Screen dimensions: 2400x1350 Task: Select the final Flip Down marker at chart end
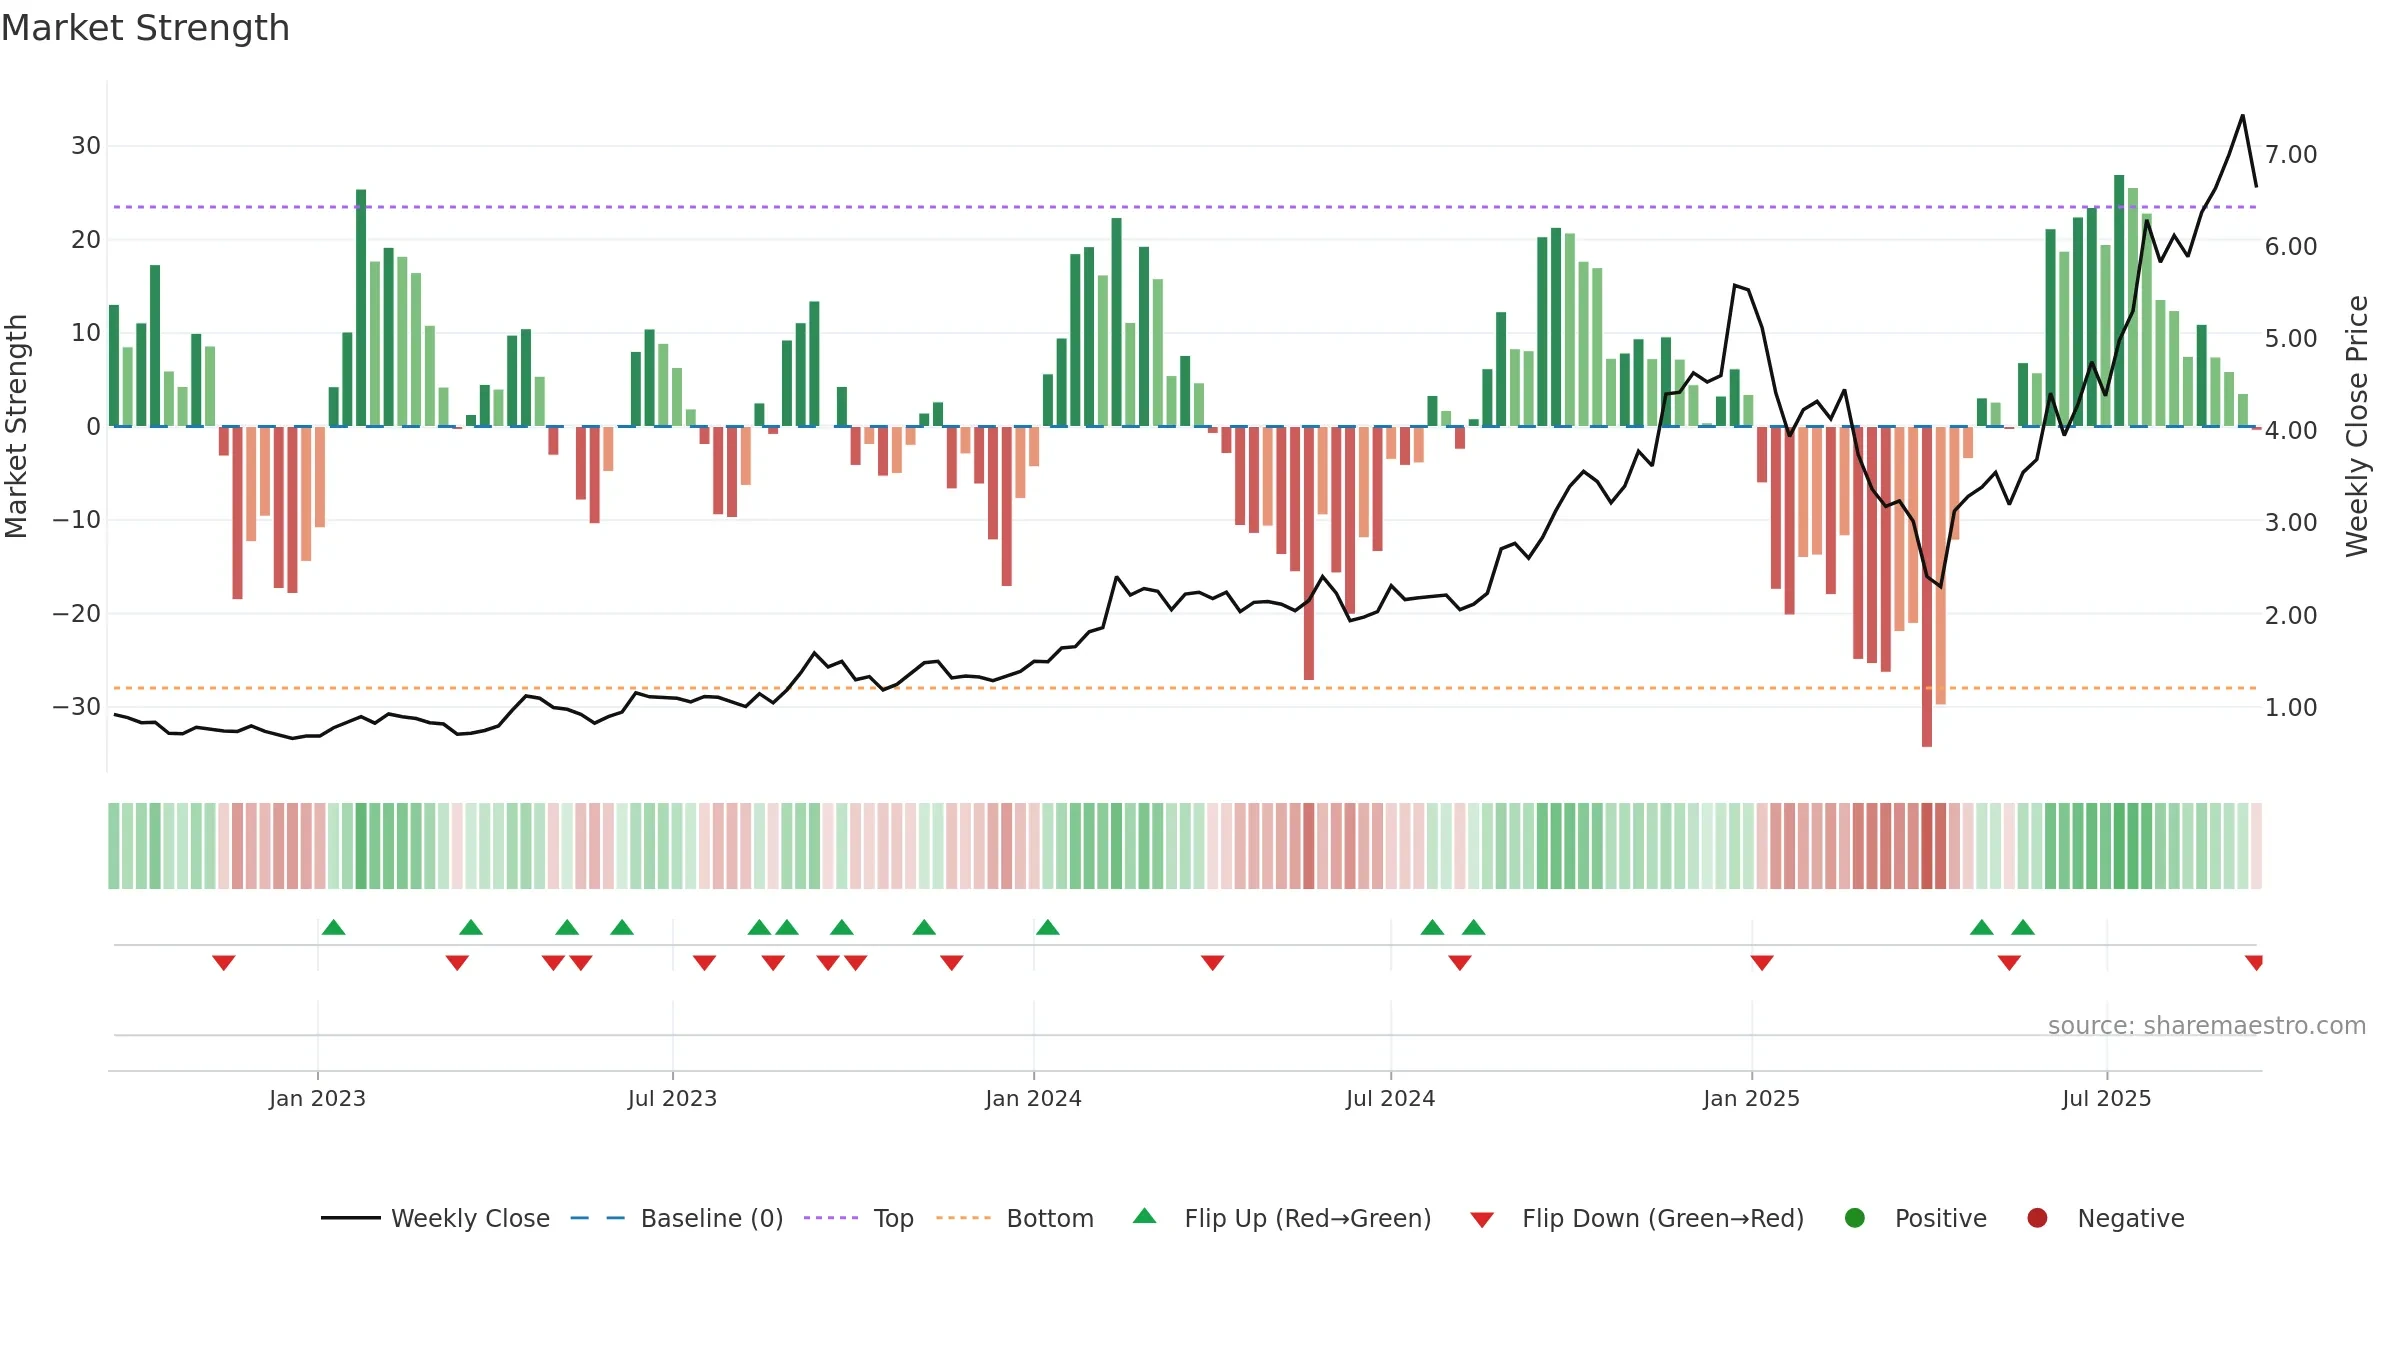[2254, 962]
